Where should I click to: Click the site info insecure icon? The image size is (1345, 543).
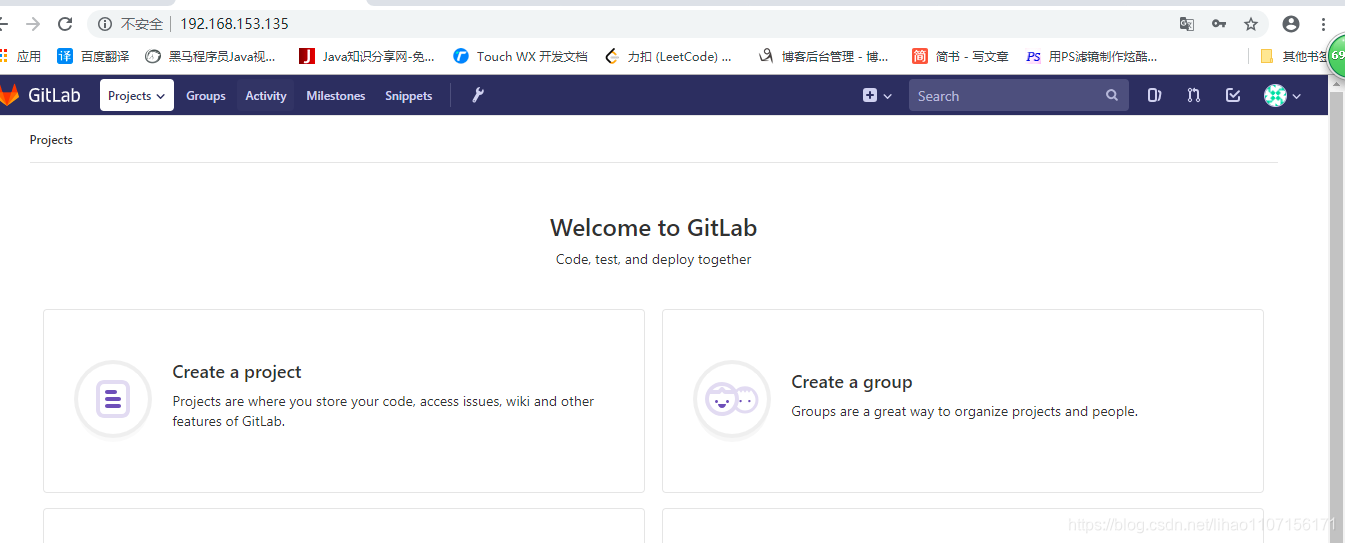click(105, 24)
